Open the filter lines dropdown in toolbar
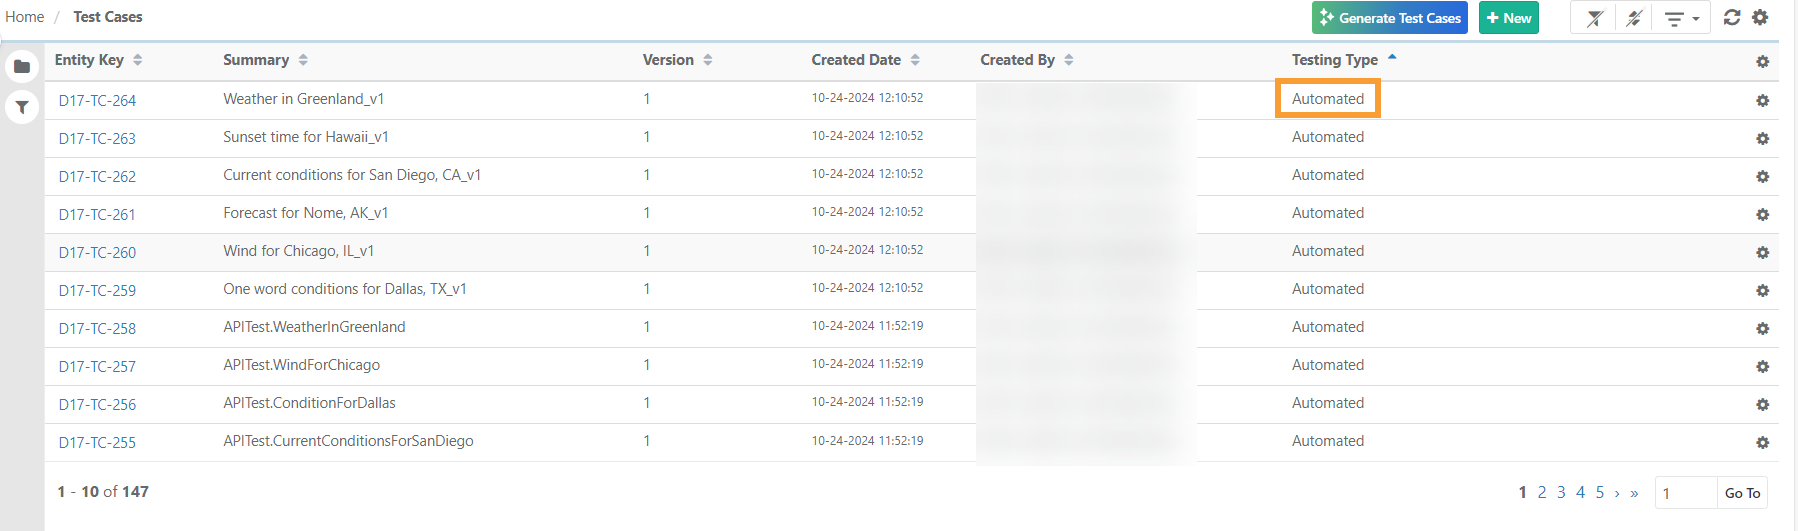 [x=1680, y=18]
